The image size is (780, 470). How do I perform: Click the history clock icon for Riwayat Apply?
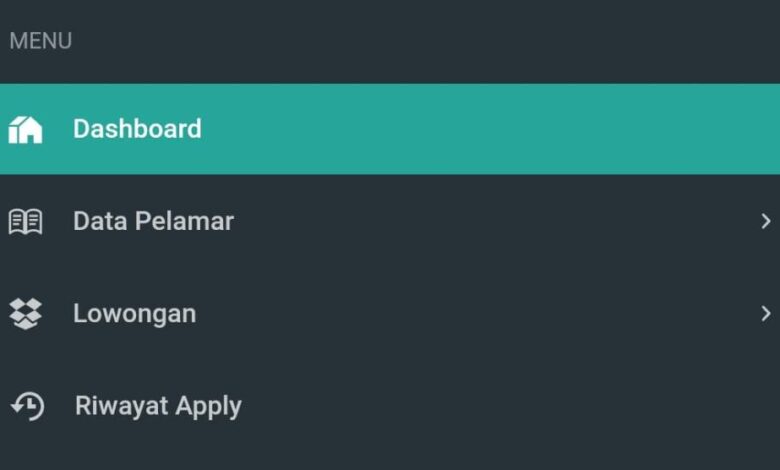click(x=27, y=406)
